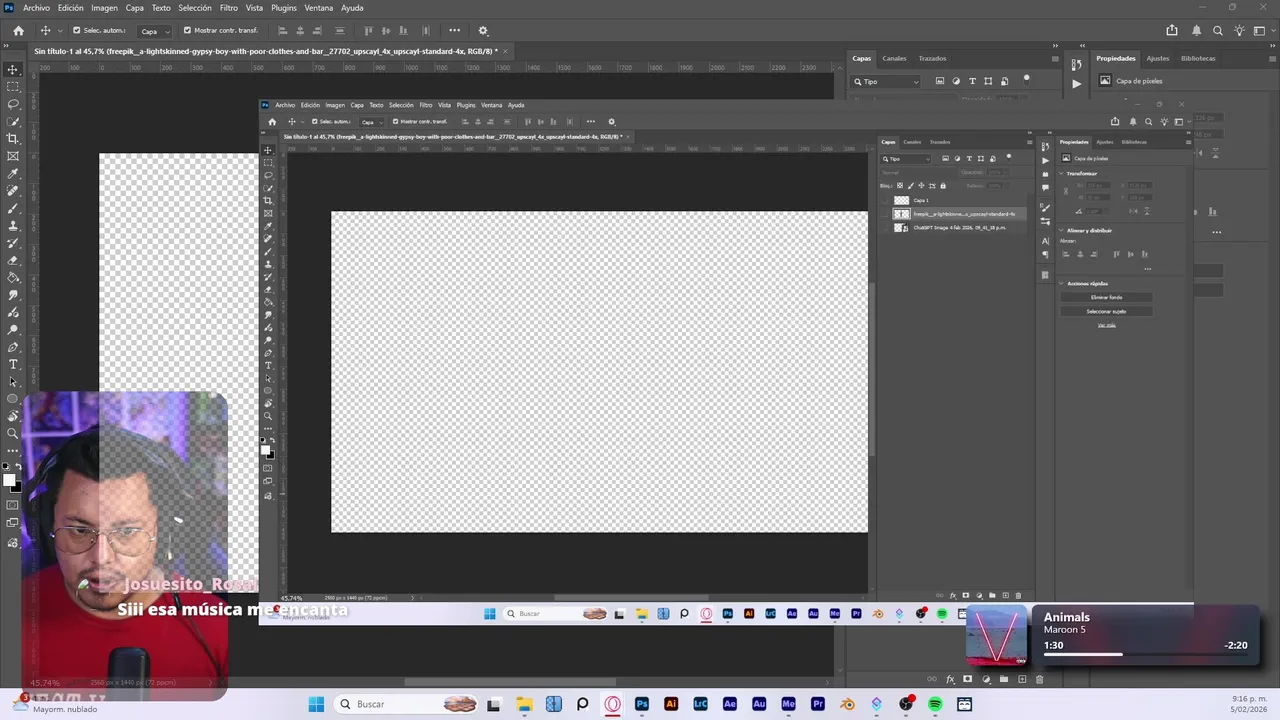The height and width of the screenshot is (720, 1280).
Task: Select the Eraser tool
Action: [x=13, y=260]
